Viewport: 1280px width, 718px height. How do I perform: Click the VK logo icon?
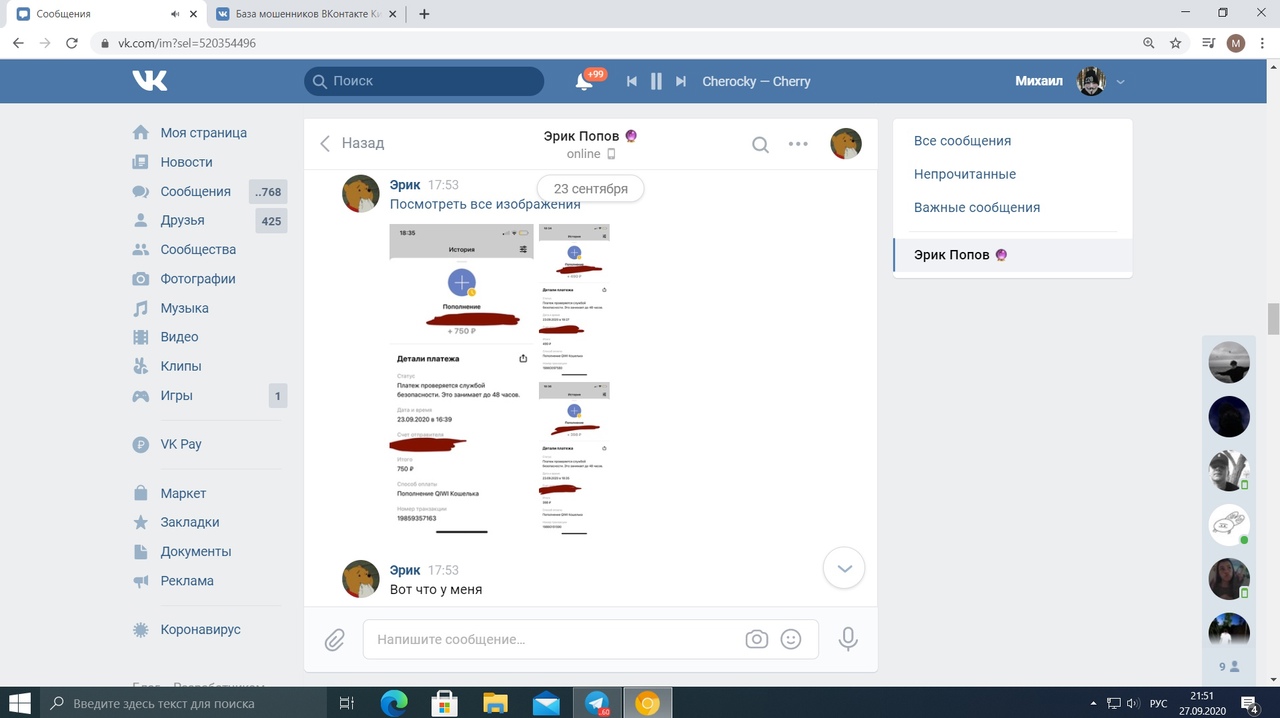(150, 81)
